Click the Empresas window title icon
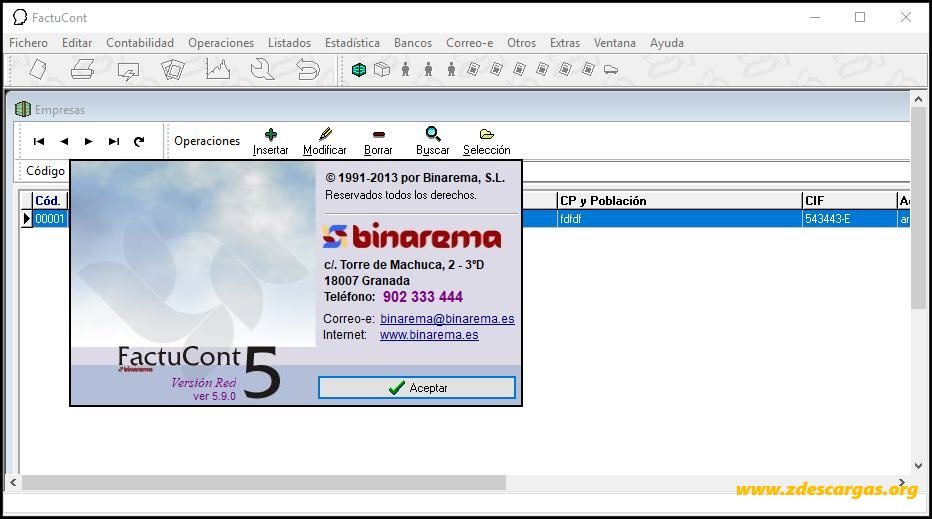Image resolution: width=932 pixels, height=519 pixels. pyautogui.click(x=23, y=109)
